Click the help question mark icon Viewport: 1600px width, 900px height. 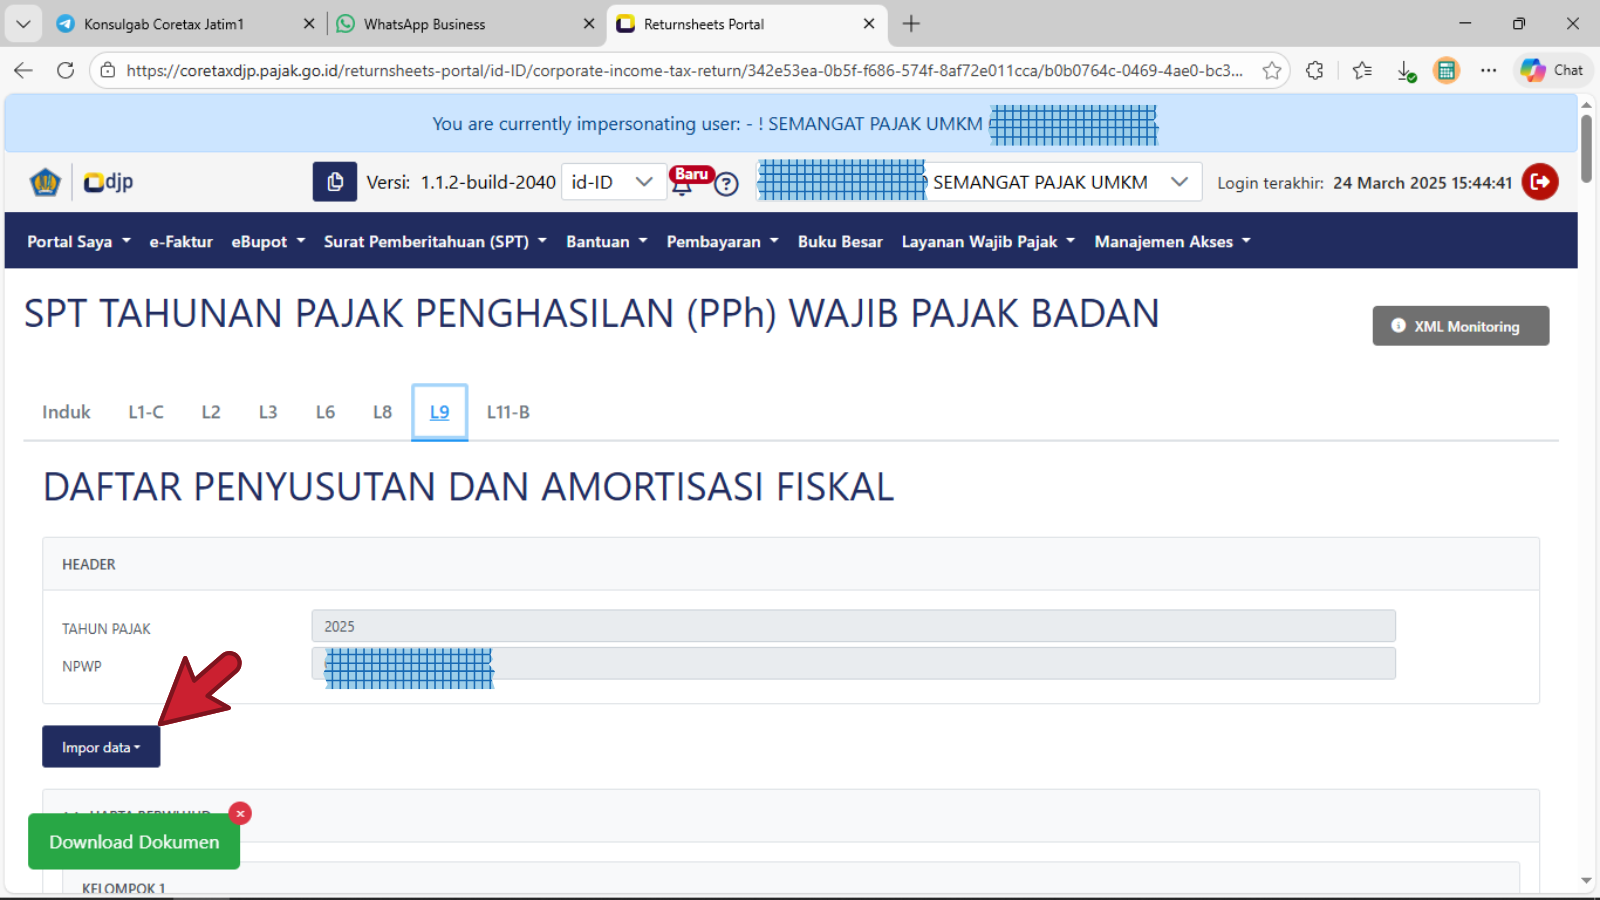726,184
